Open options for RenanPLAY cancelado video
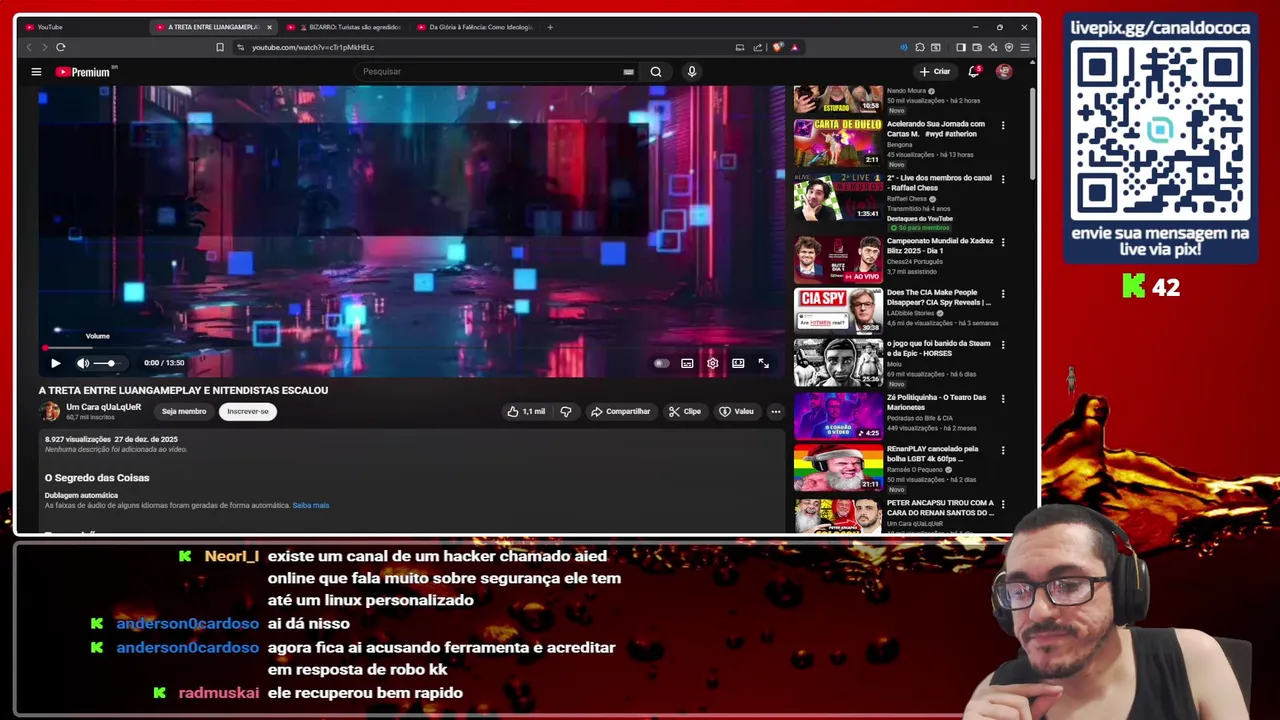 point(1003,450)
